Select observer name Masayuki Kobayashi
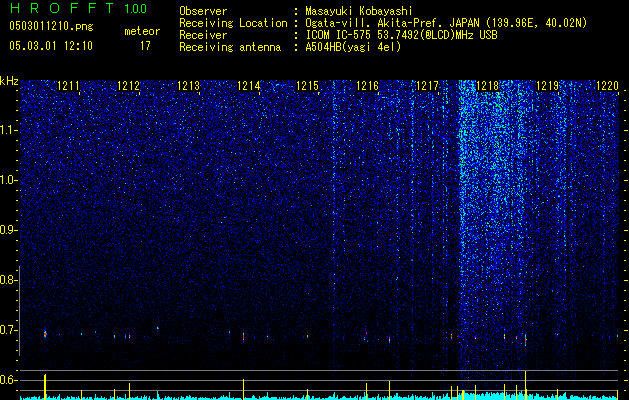The height and width of the screenshot is (400, 629). (359, 12)
